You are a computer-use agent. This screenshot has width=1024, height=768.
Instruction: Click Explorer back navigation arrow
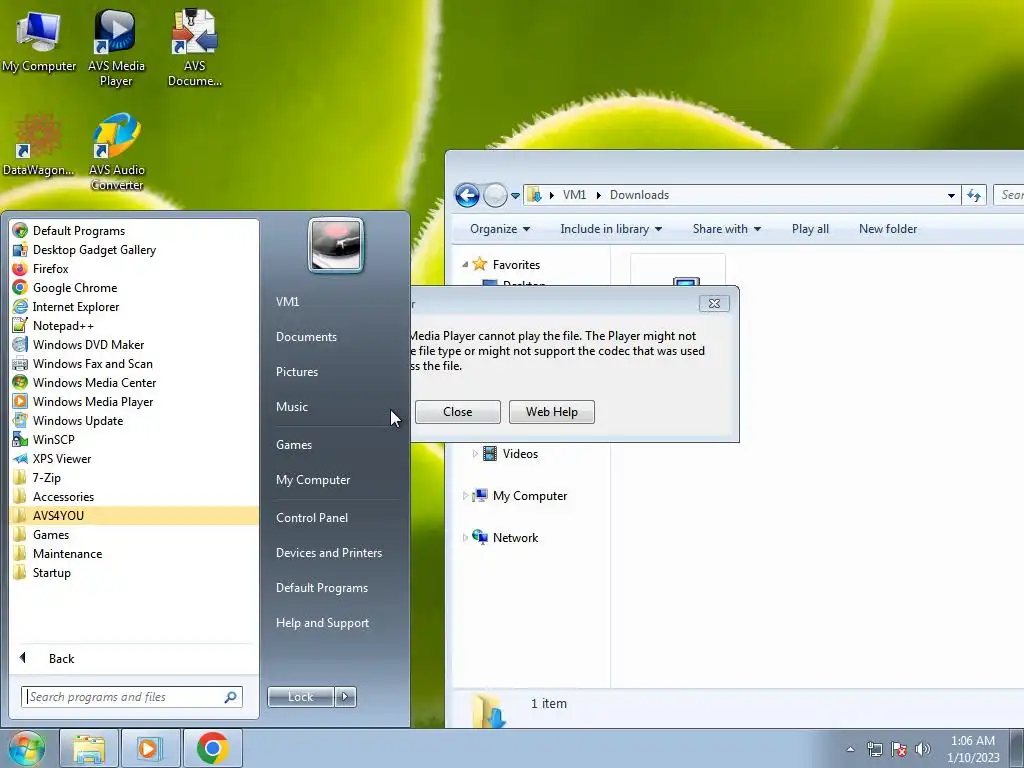pos(467,195)
